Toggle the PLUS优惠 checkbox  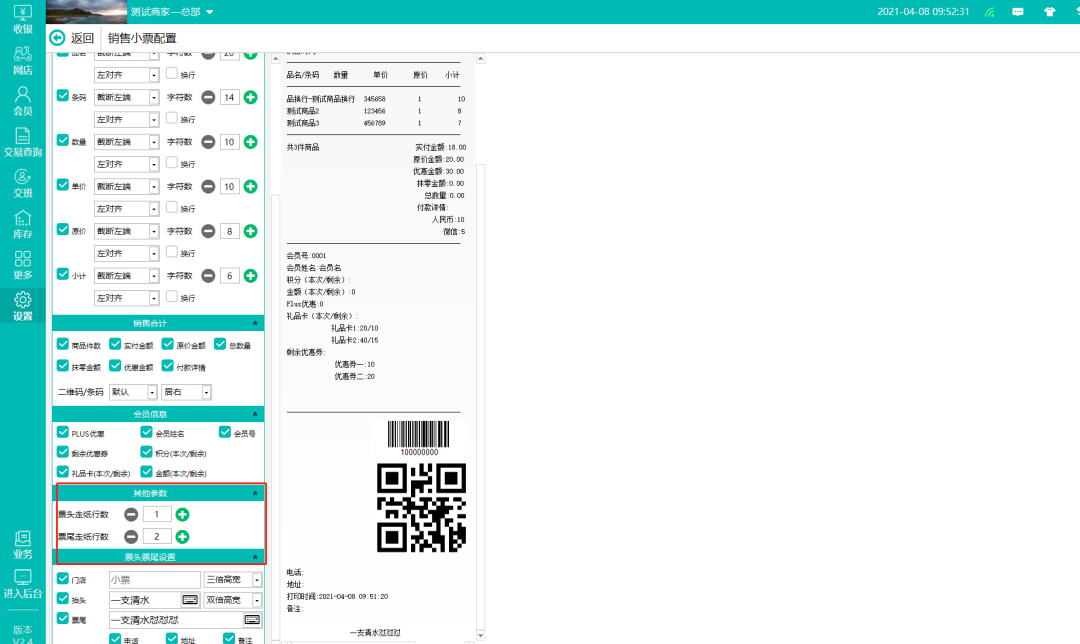pyautogui.click(x=63, y=433)
